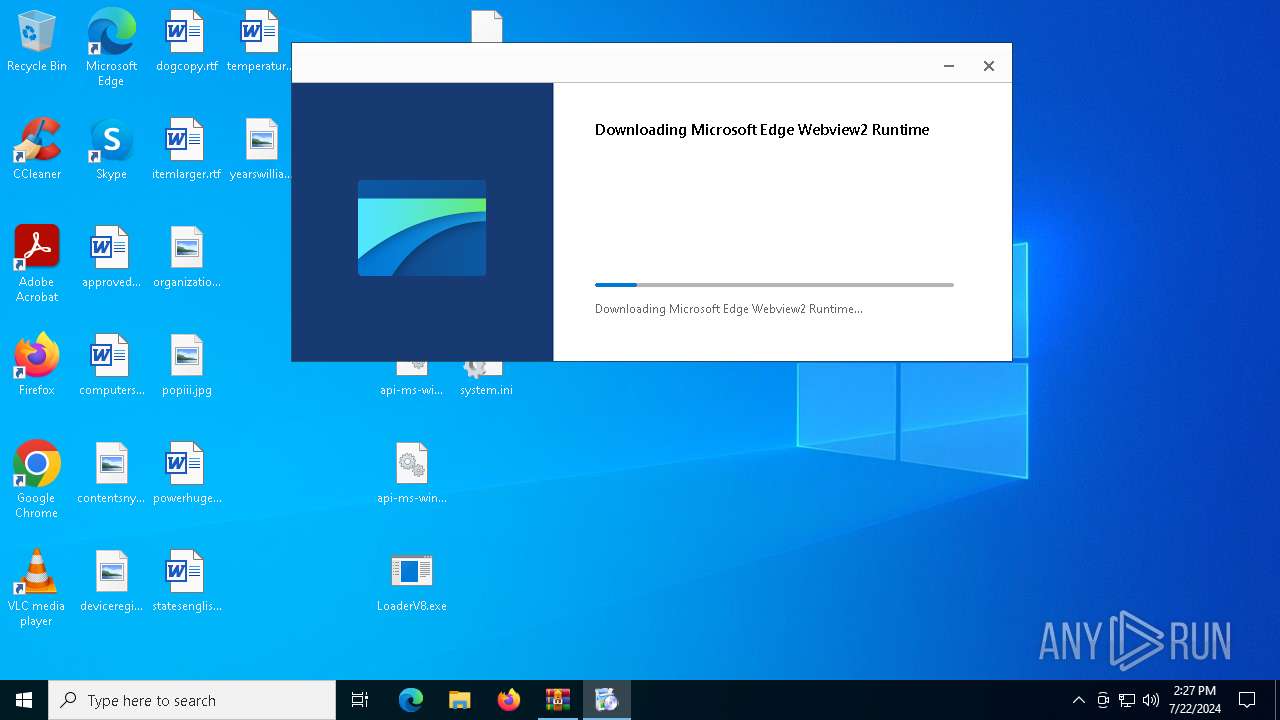Open Google Chrome desktop shortcut
Image resolution: width=1280 pixels, height=720 pixels.
[x=37, y=480]
